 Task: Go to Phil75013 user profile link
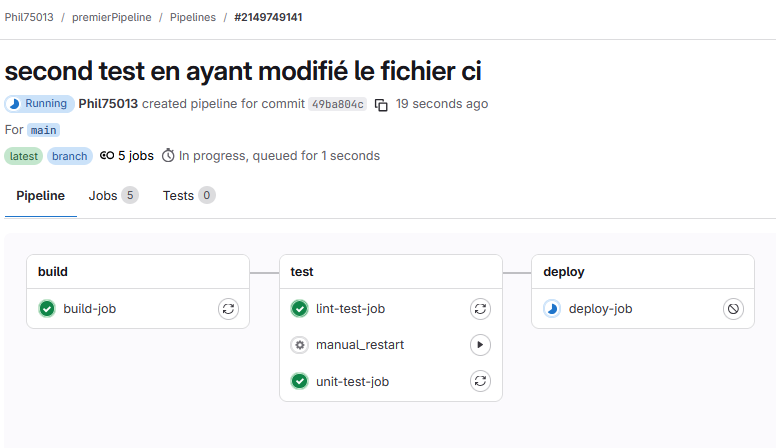coord(108,104)
